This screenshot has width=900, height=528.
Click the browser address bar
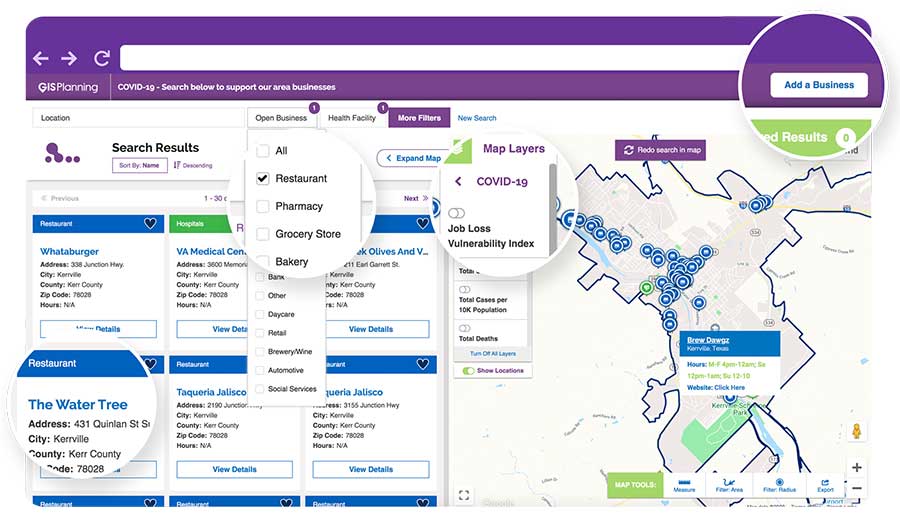click(x=436, y=58)
